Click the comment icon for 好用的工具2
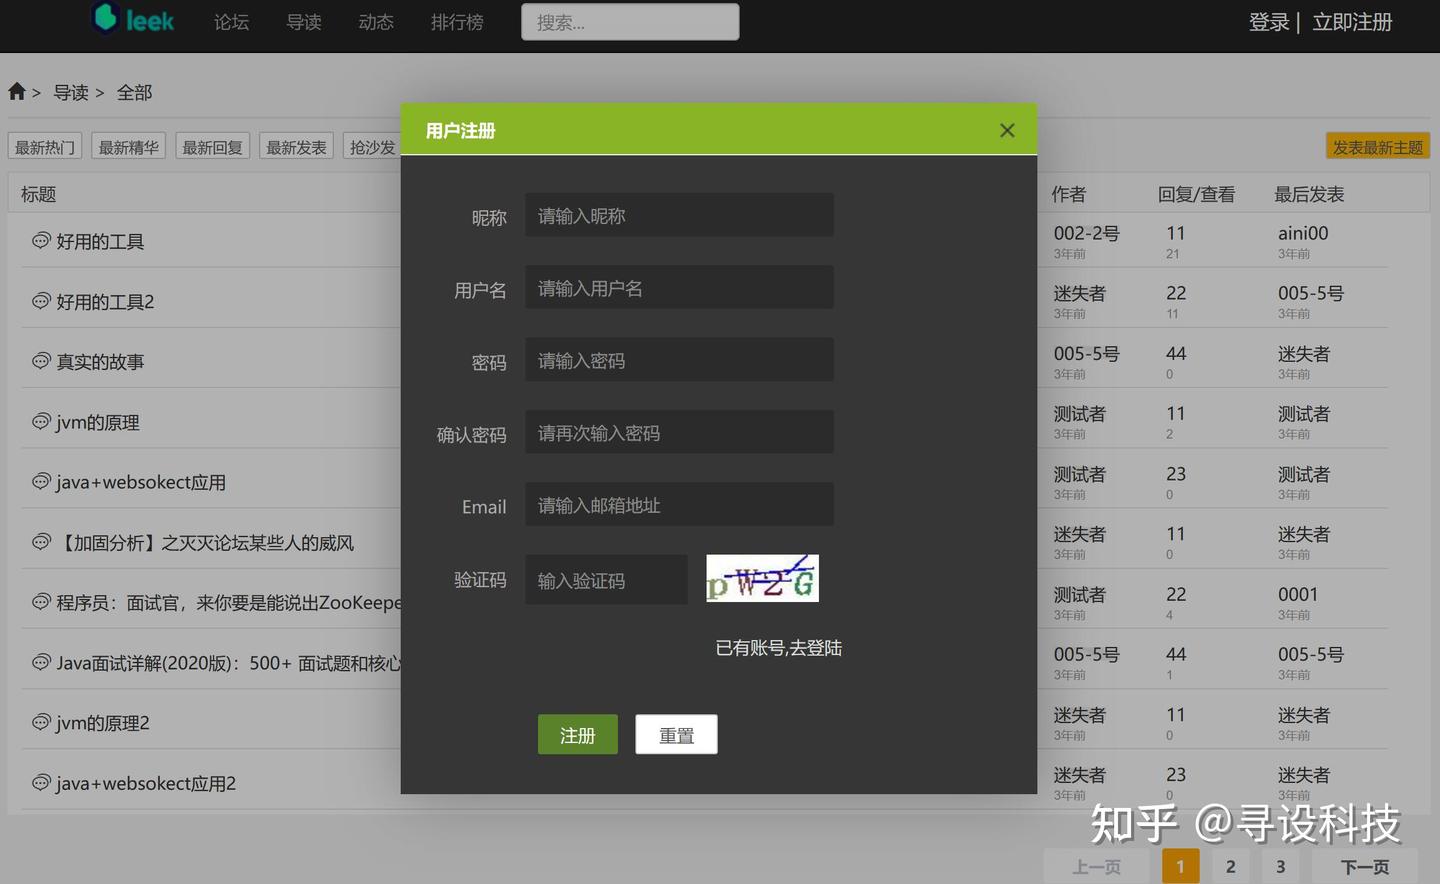 click(x=40, y=300)
